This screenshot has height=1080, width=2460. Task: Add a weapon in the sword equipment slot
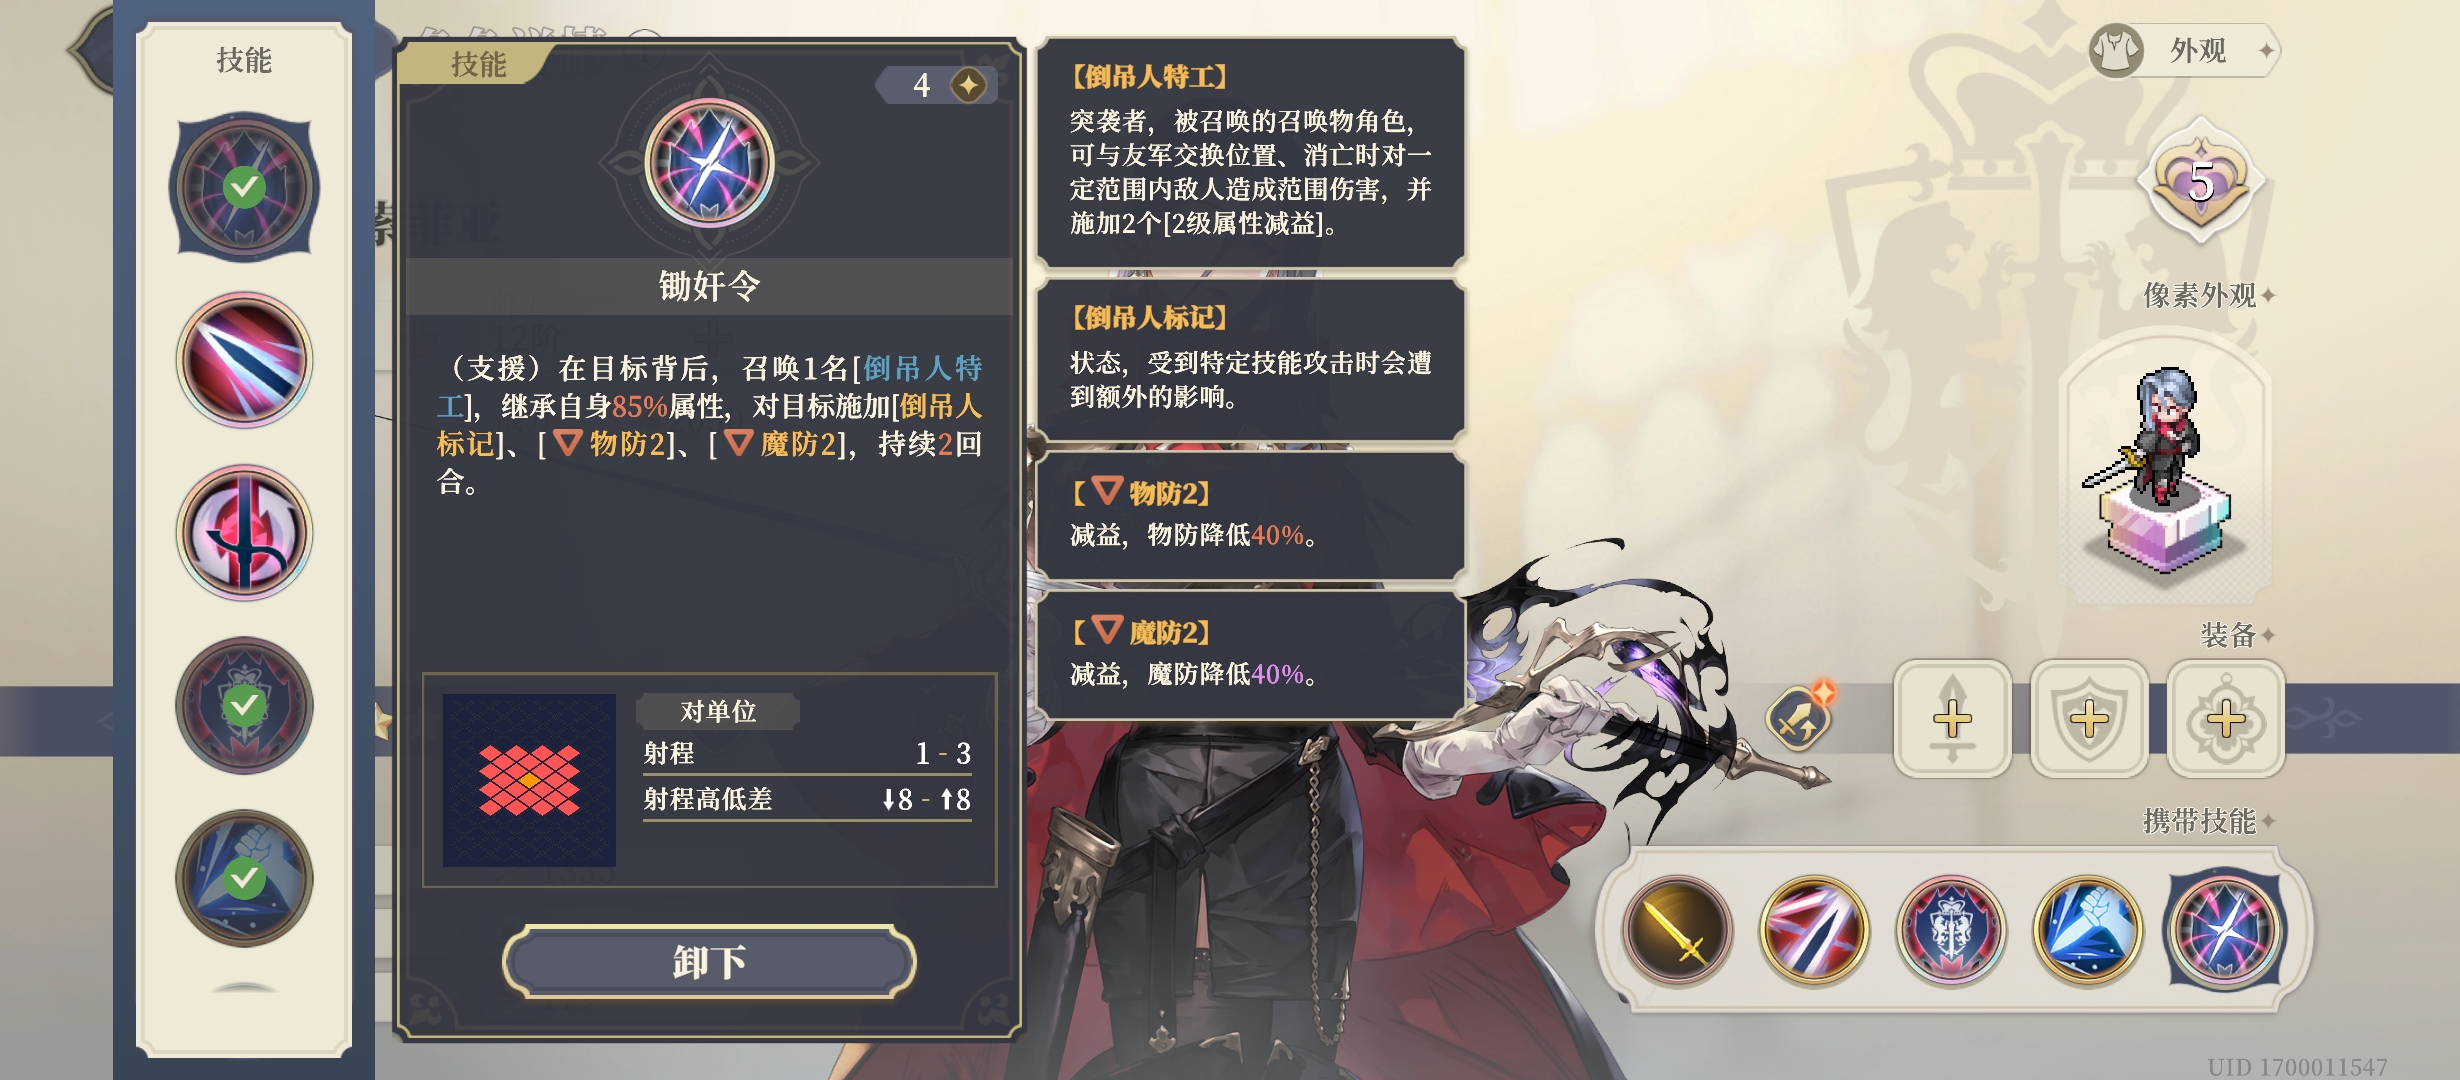click(1952, 718)
